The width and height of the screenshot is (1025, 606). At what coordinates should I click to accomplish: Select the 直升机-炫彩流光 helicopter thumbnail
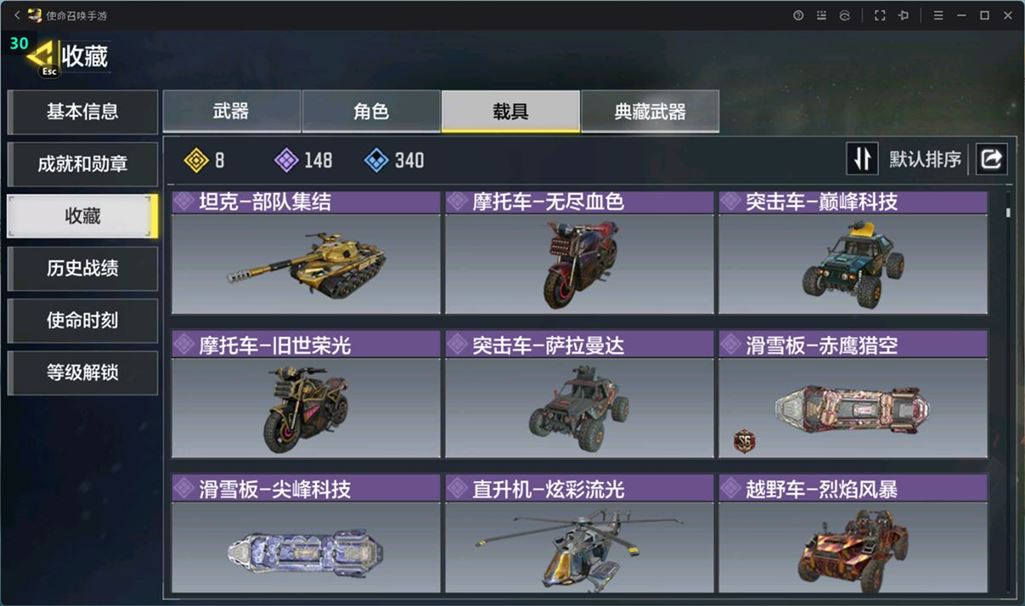click(x=579, y=547)
